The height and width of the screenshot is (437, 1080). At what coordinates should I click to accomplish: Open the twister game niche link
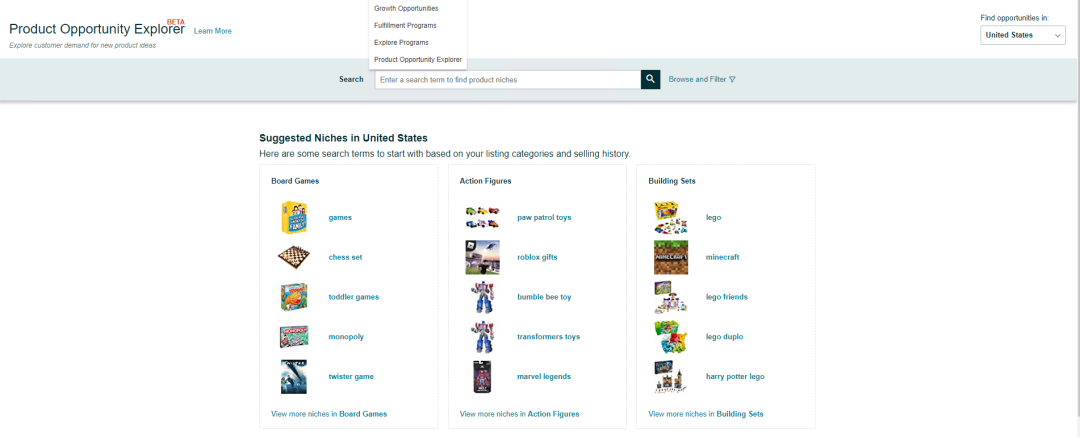pyautogui.click(x=351, y=376)
